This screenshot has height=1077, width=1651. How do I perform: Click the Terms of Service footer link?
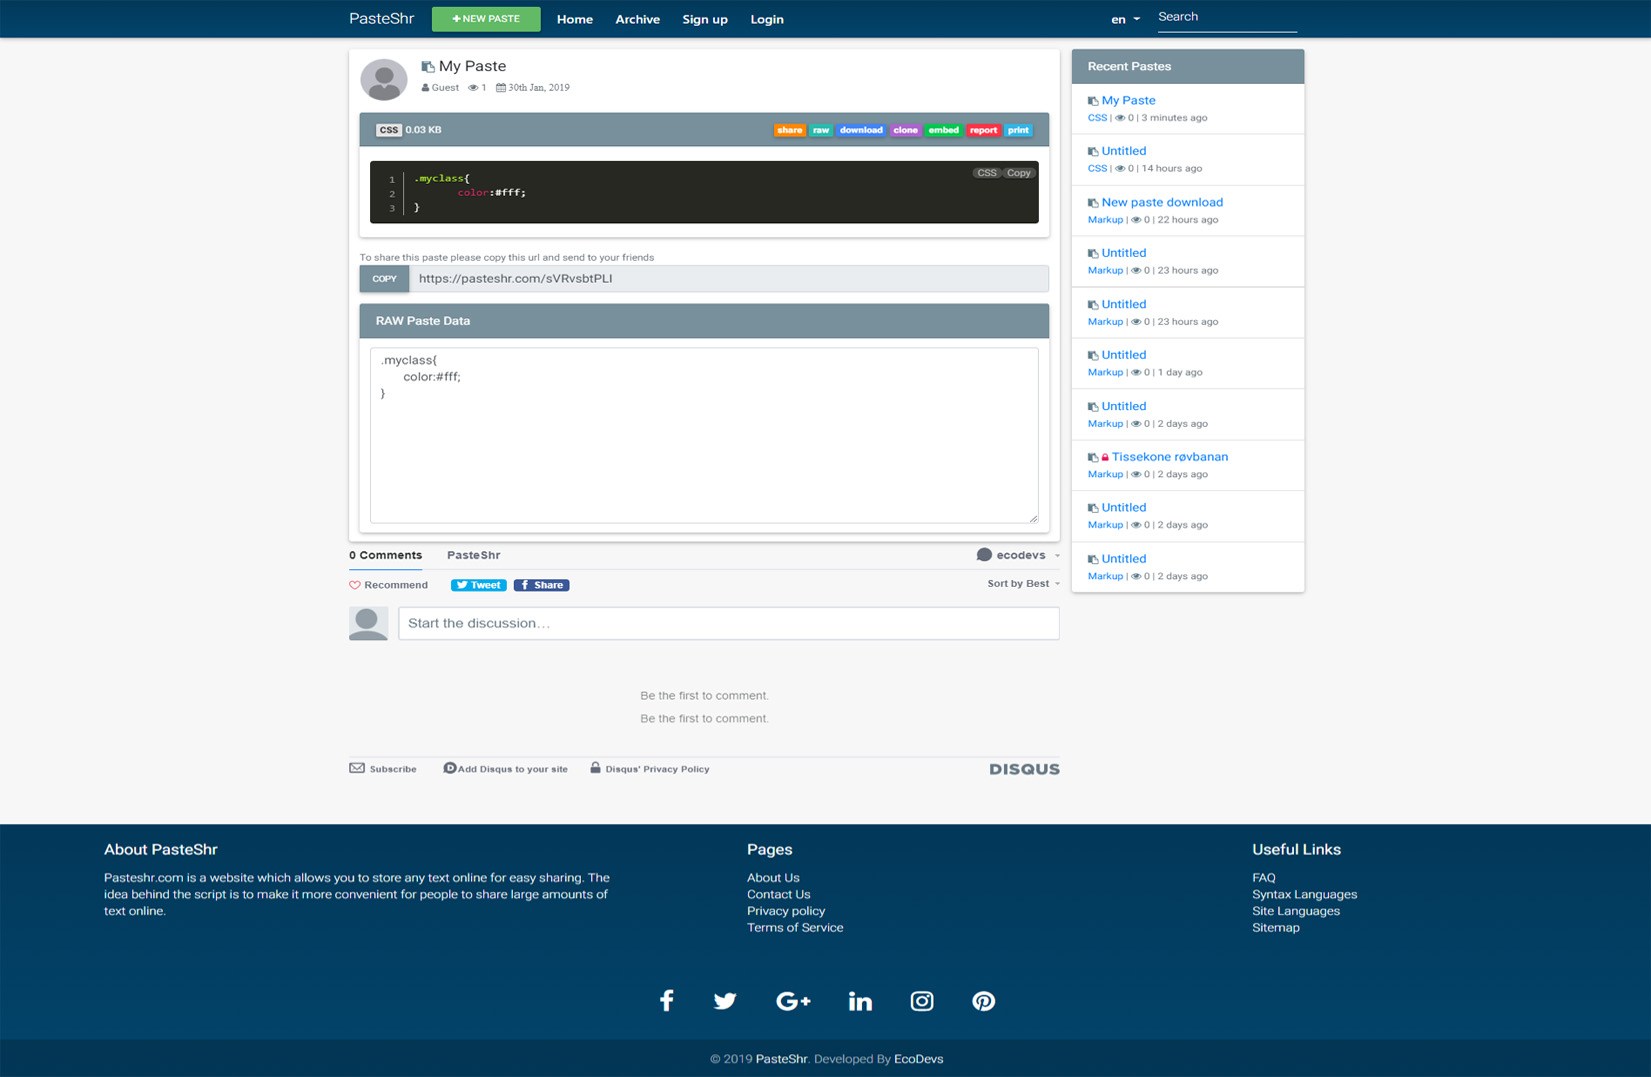point(795,928)
